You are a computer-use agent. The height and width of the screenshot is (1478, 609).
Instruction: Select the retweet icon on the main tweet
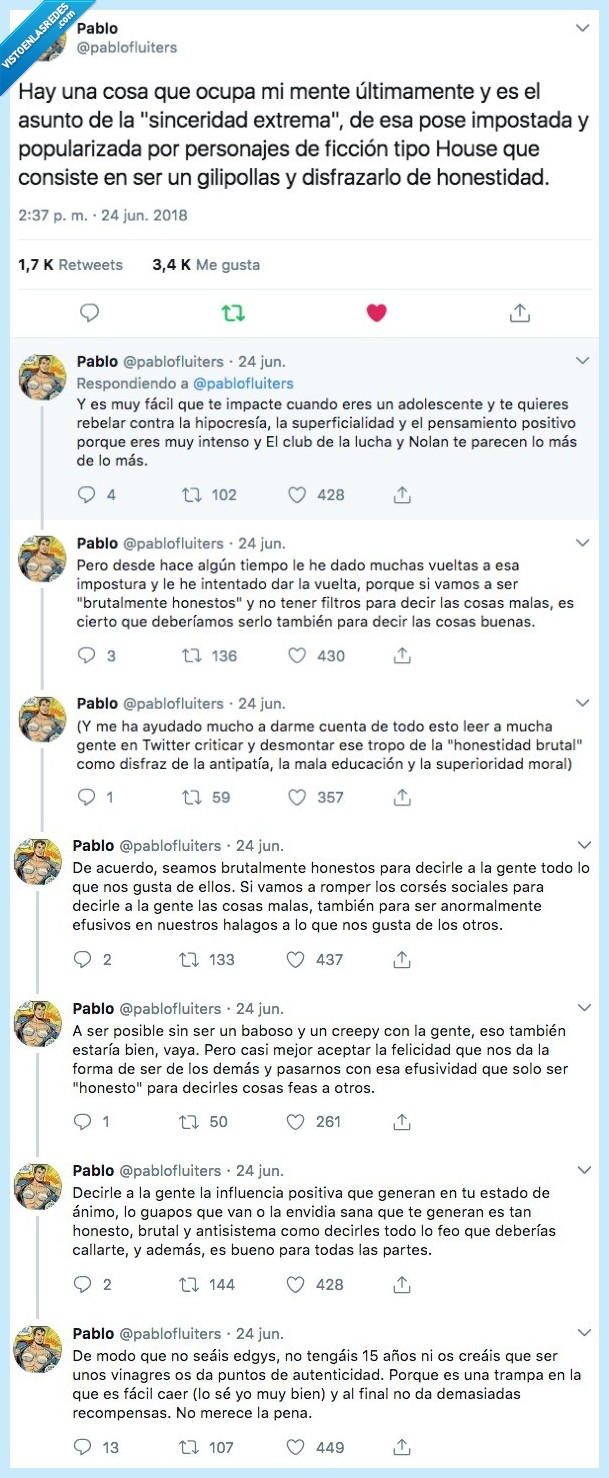coord(233,312)
